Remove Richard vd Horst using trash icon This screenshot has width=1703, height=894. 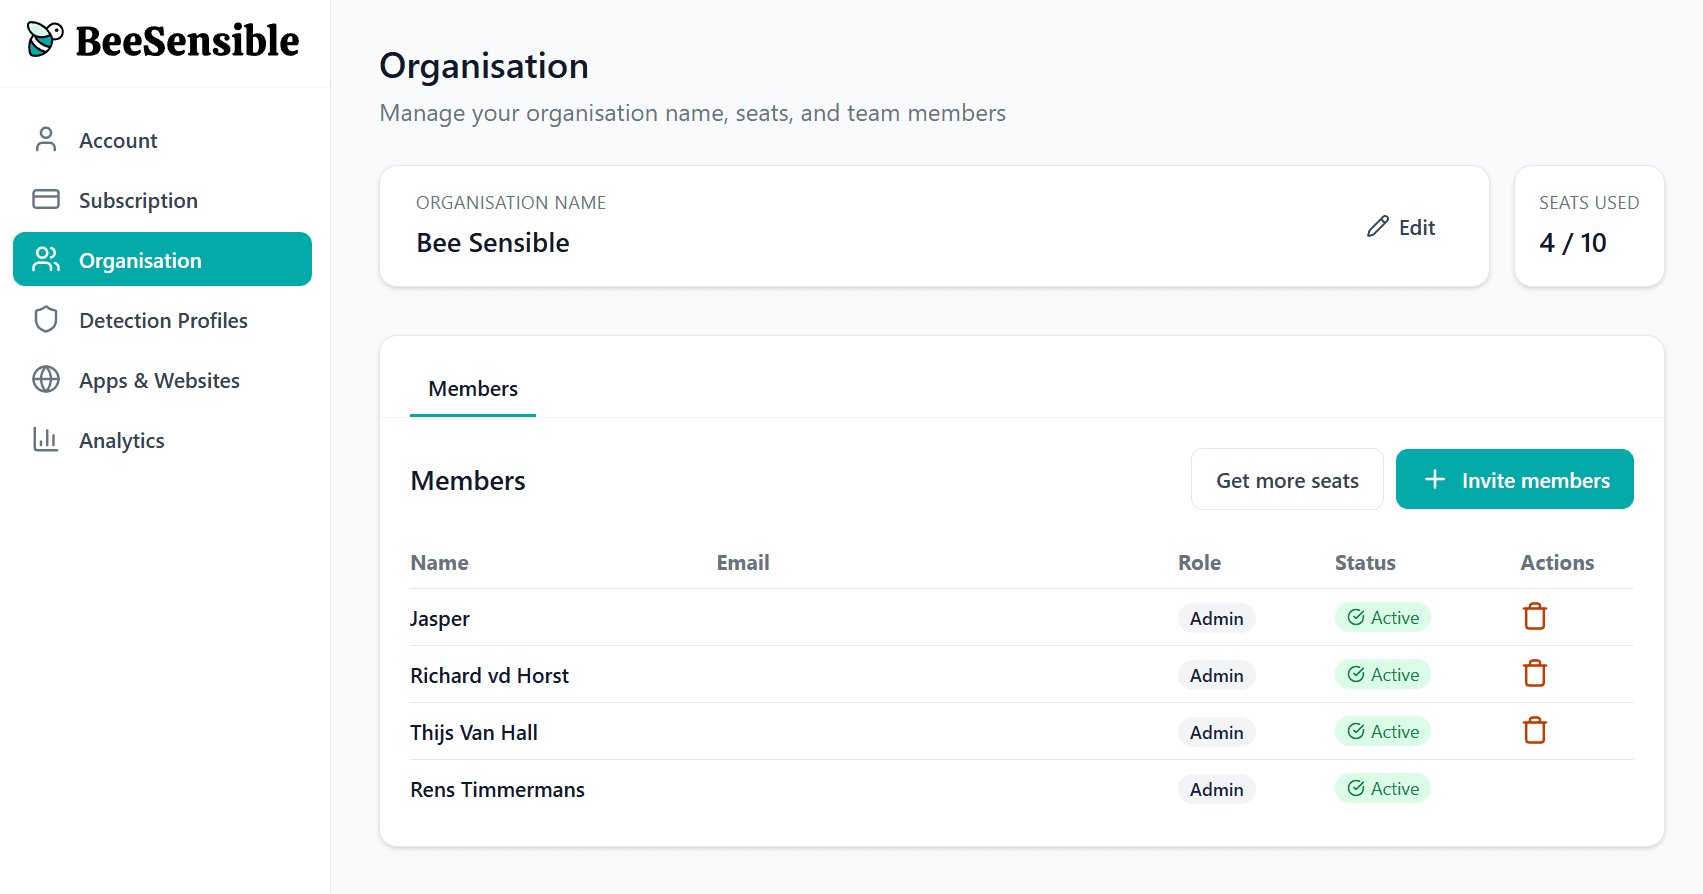(x=1534, y=674)
